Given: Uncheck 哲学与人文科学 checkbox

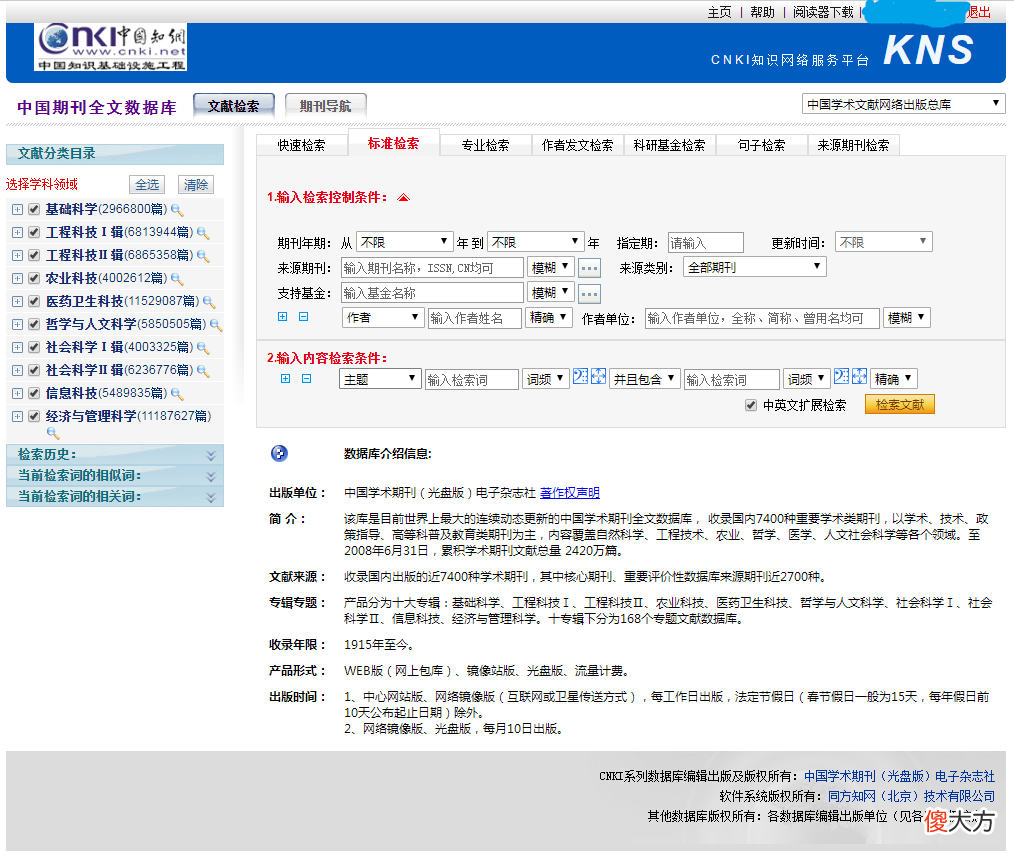Looking at the screenshot, I should (34, 324).
